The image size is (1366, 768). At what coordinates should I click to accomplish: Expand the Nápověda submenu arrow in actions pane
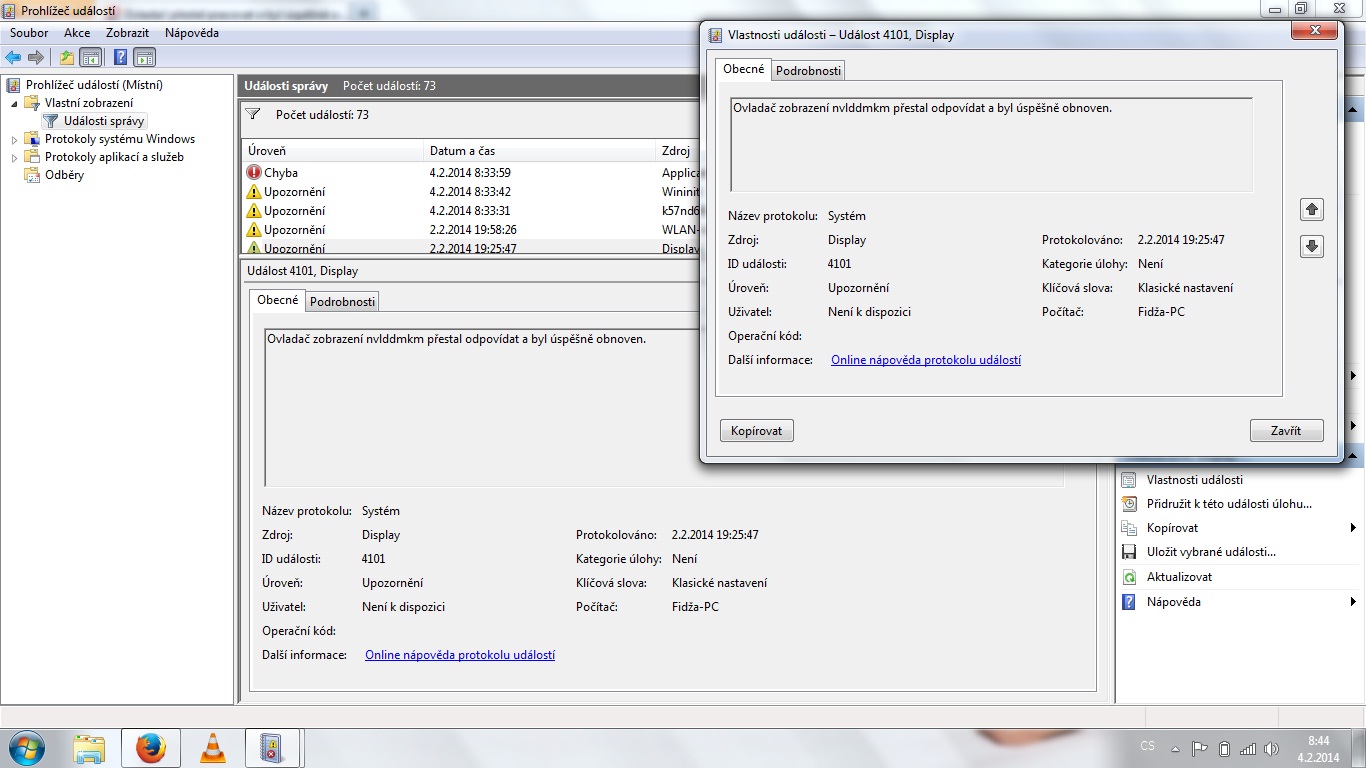click(x=1353, y=602)
